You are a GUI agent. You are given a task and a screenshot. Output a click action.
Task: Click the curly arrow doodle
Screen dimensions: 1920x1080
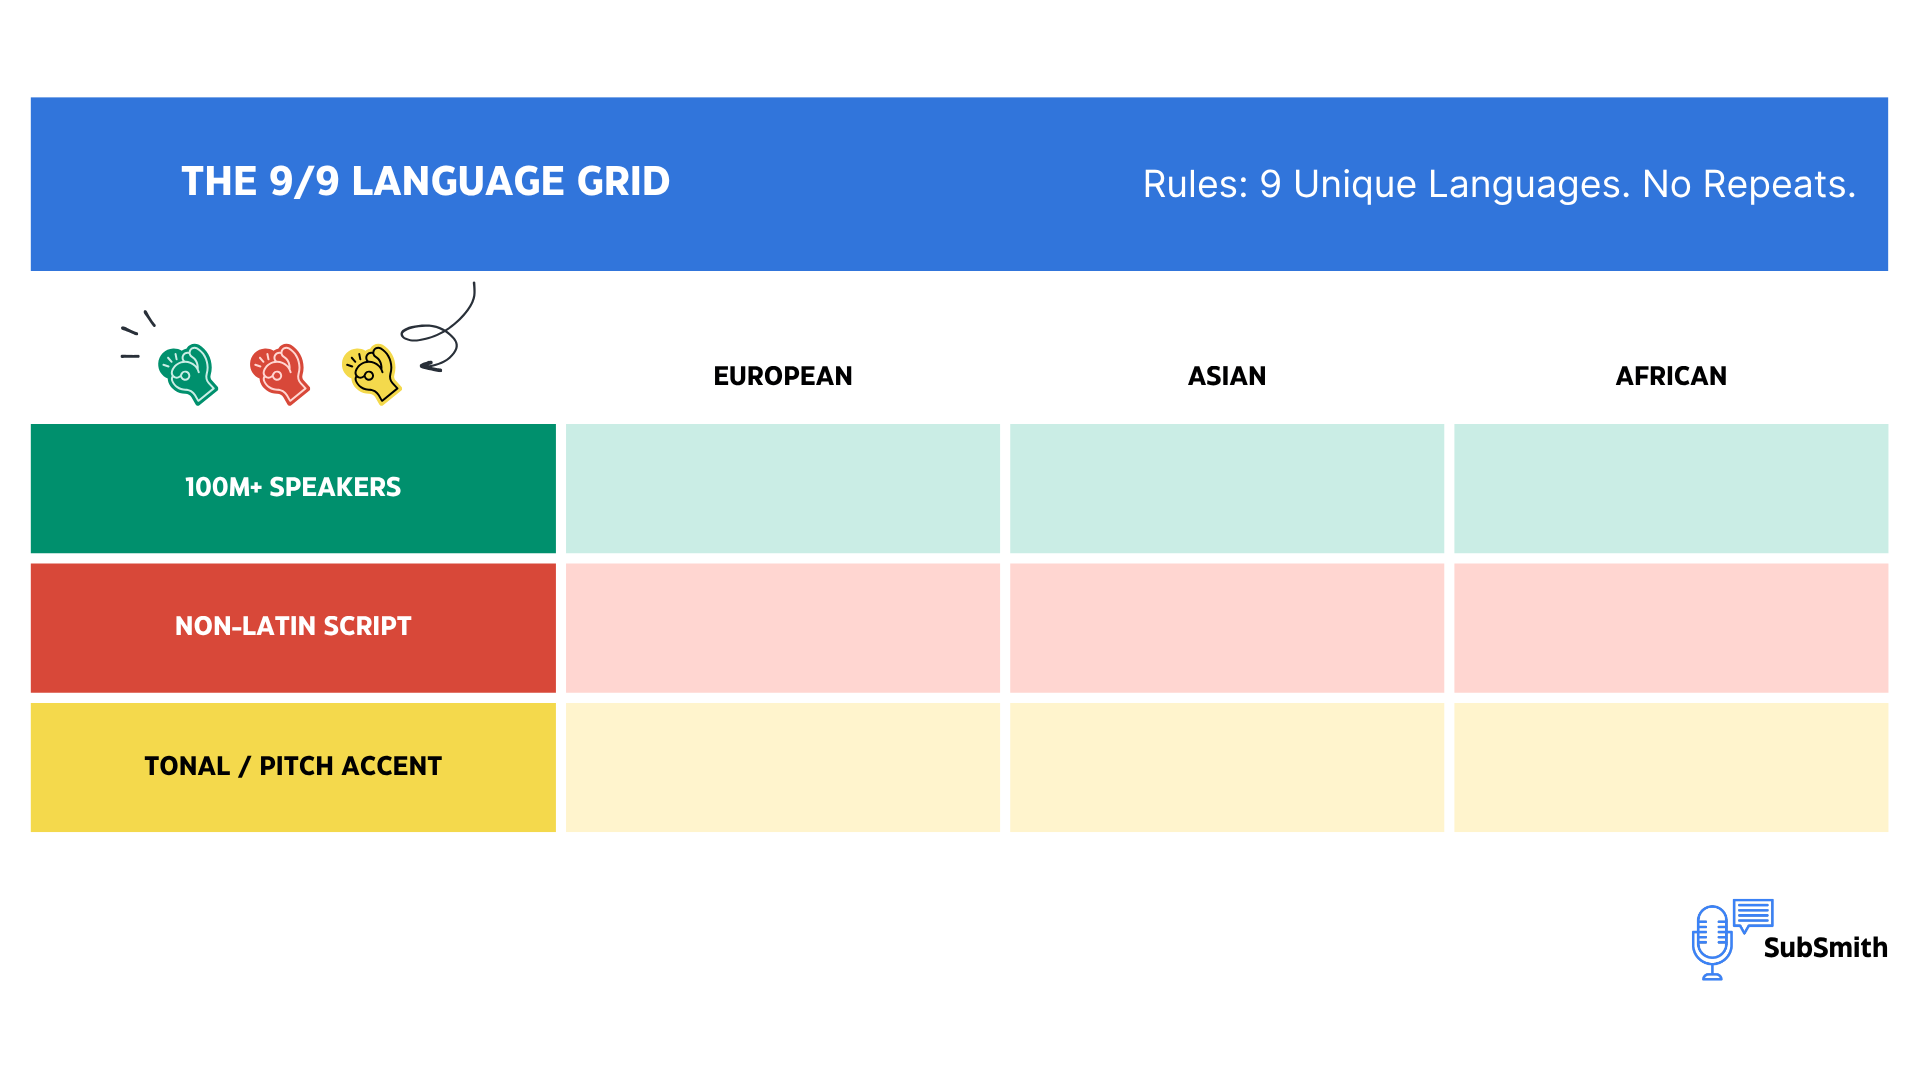[x=443, y=330]
